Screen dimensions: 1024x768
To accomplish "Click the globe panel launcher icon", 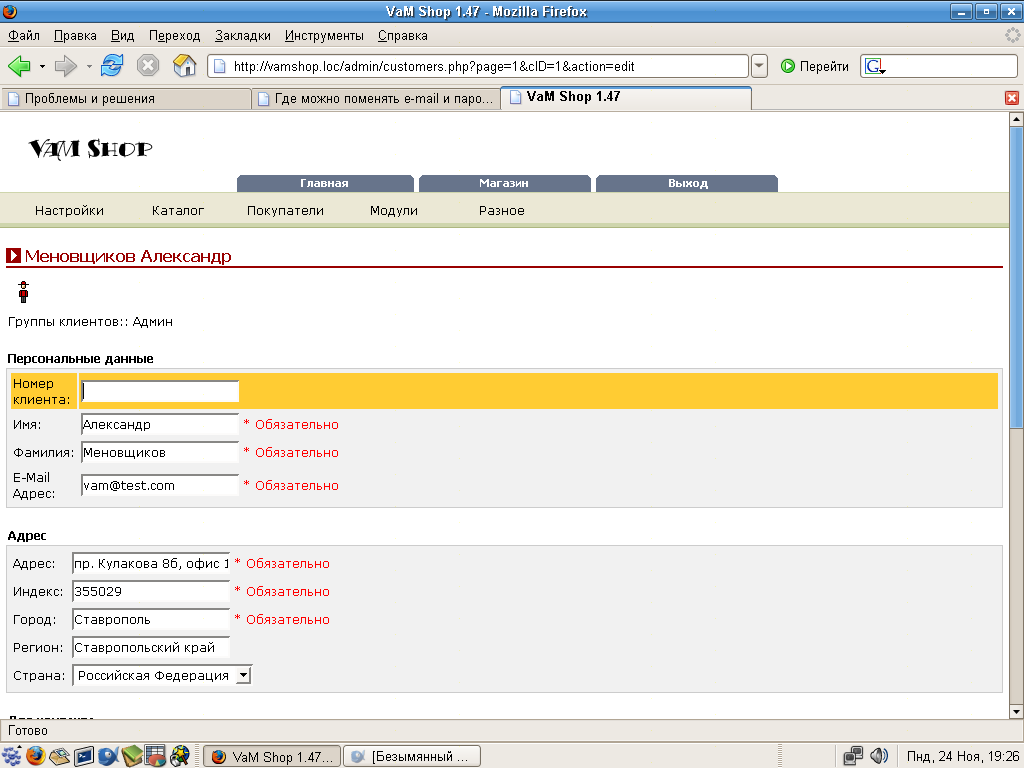I will 180,756.
